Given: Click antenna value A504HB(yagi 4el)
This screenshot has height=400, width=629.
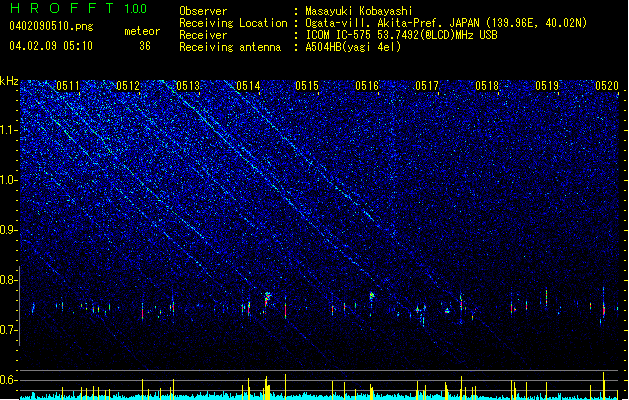Looking at the screenshot, I should [x=353, y=47].
